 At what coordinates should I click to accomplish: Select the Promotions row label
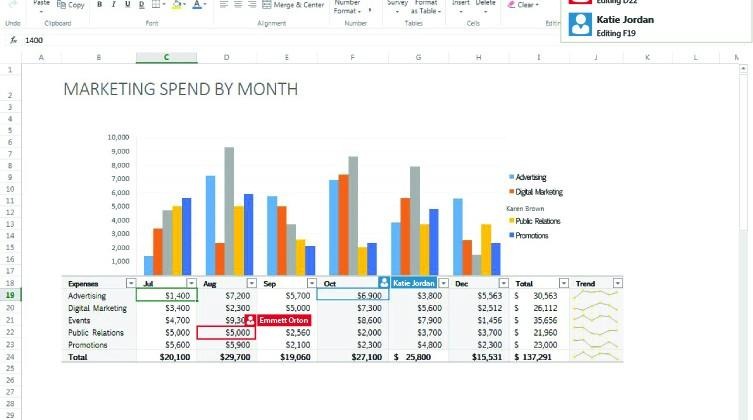click(x=88, y=345)
